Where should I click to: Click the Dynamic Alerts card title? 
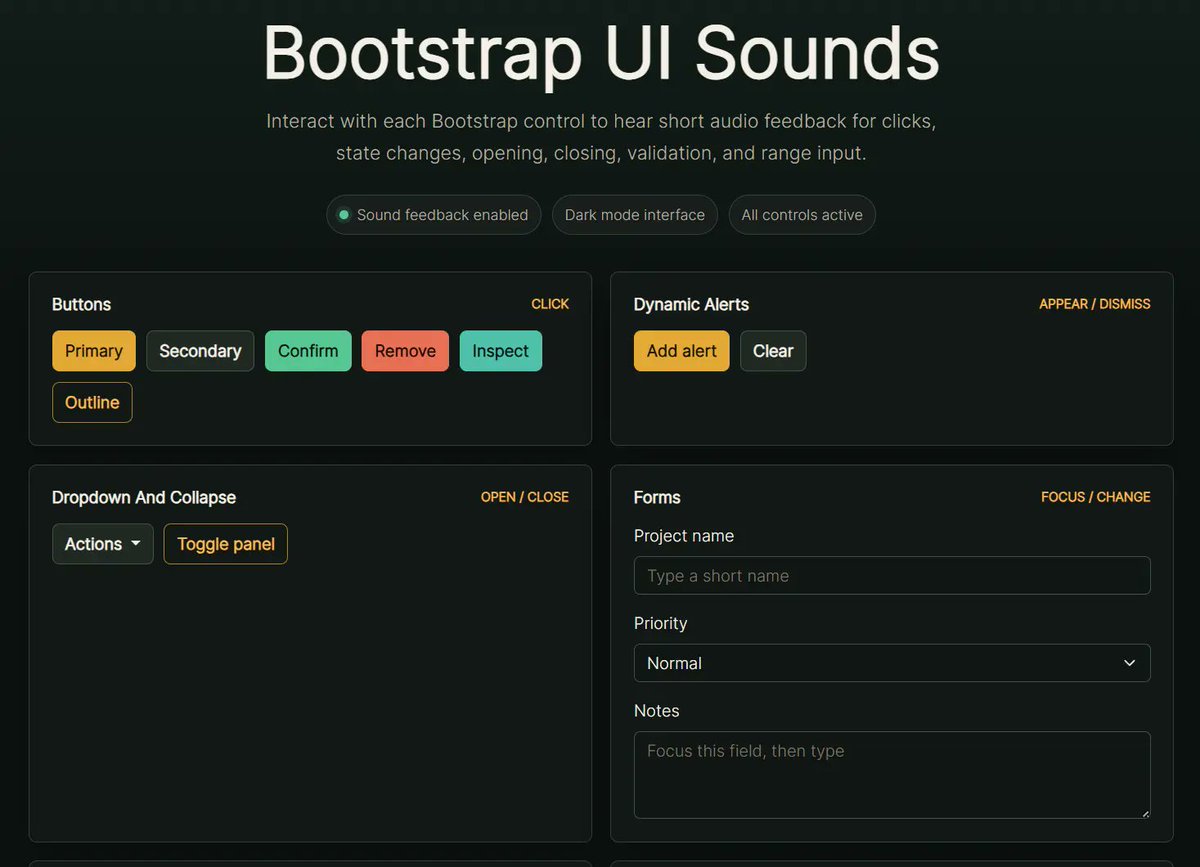pyautogui.click(x=691, y=304)
